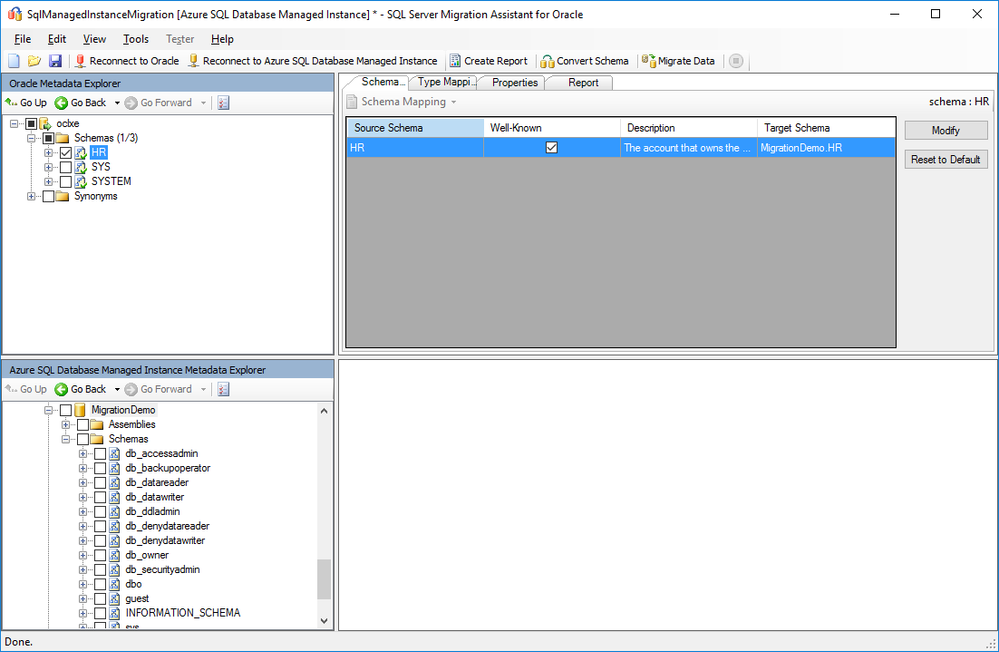
Task: Go Forward in Azure SQL Metadata Explorer
Action: click(159, 389)
